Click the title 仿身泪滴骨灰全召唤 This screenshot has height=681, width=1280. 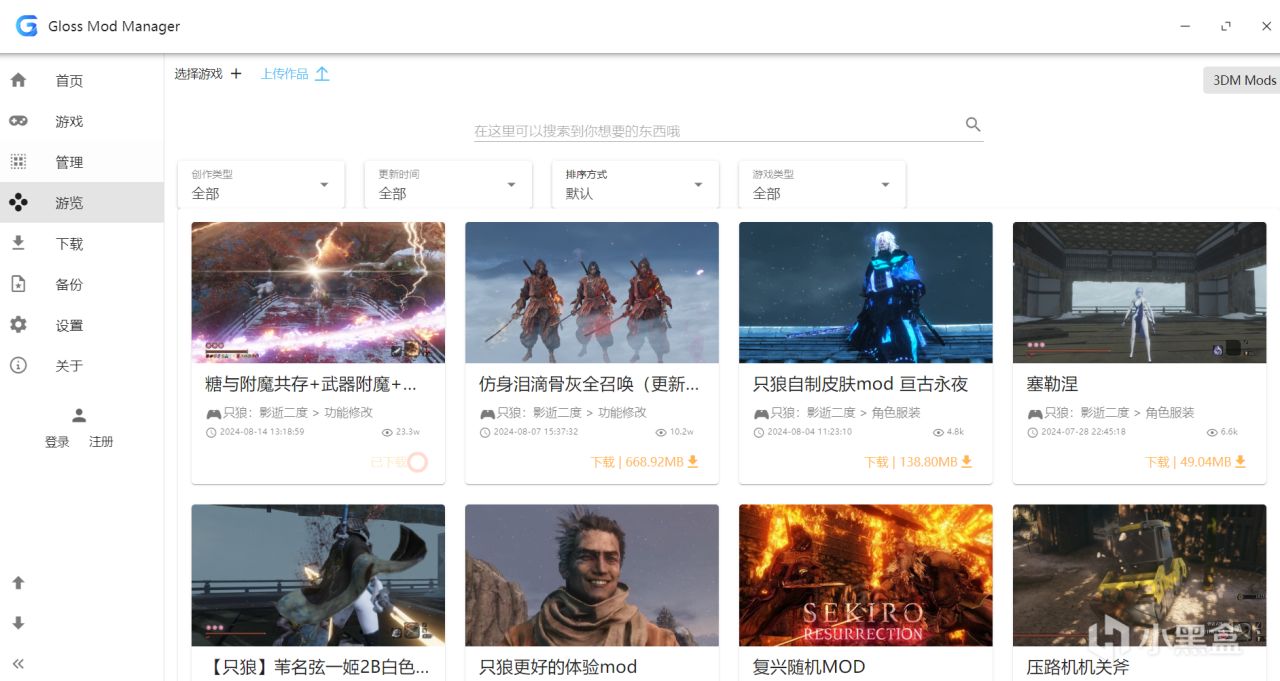[x=589, y=384]
